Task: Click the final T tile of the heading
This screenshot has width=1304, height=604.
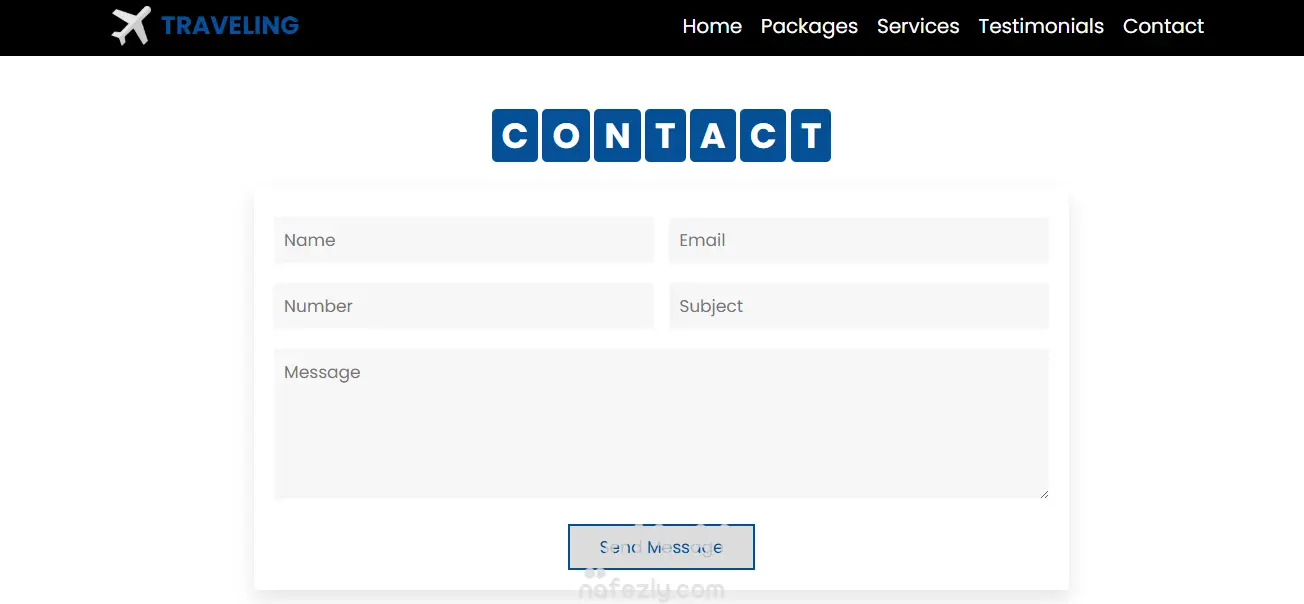Action: pyautogui.click(x=811, y=135)
